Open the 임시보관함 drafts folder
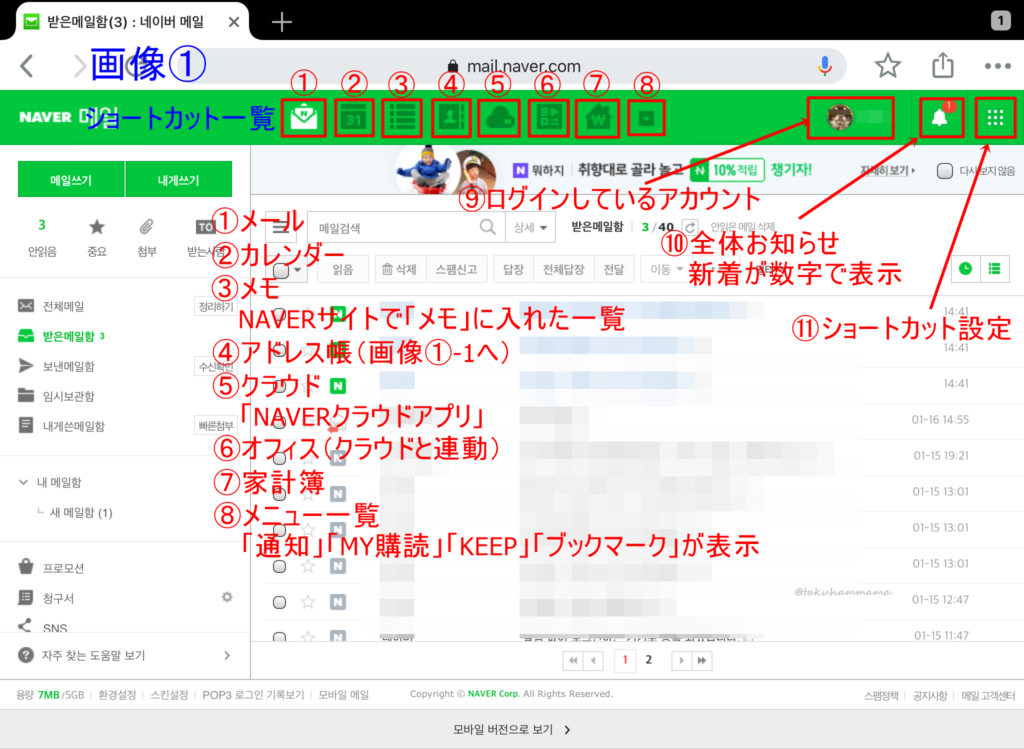Screen dimensions: 1024x749 [x=69, y=396]
